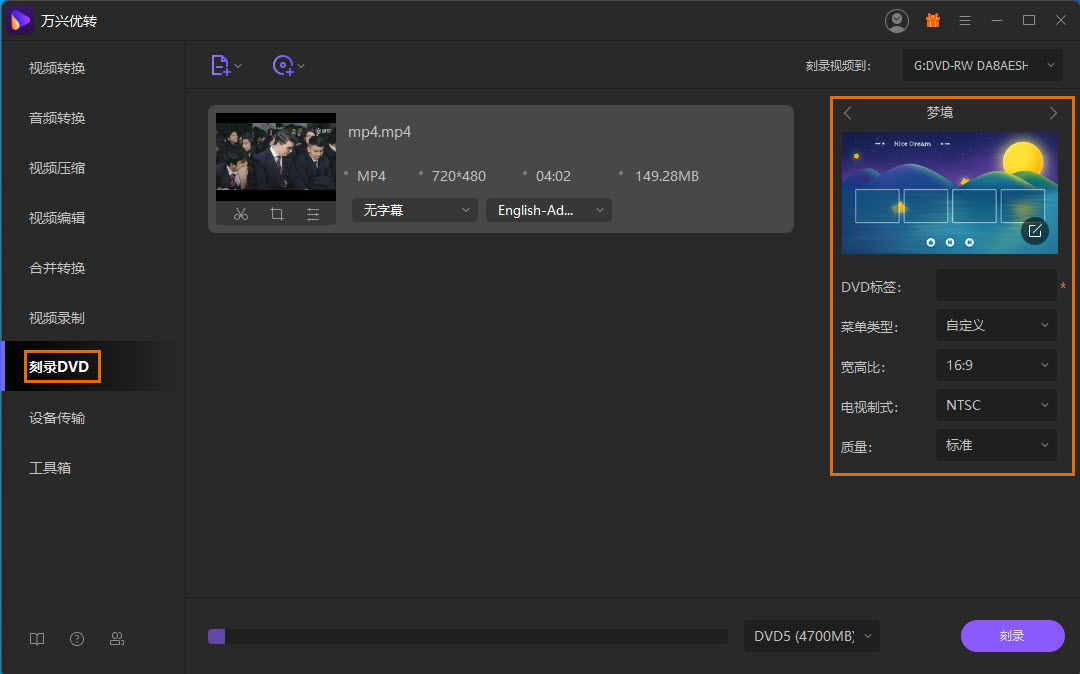Click the add file icon in the toolbar
1080x674 pixels.
pos(220,66)
